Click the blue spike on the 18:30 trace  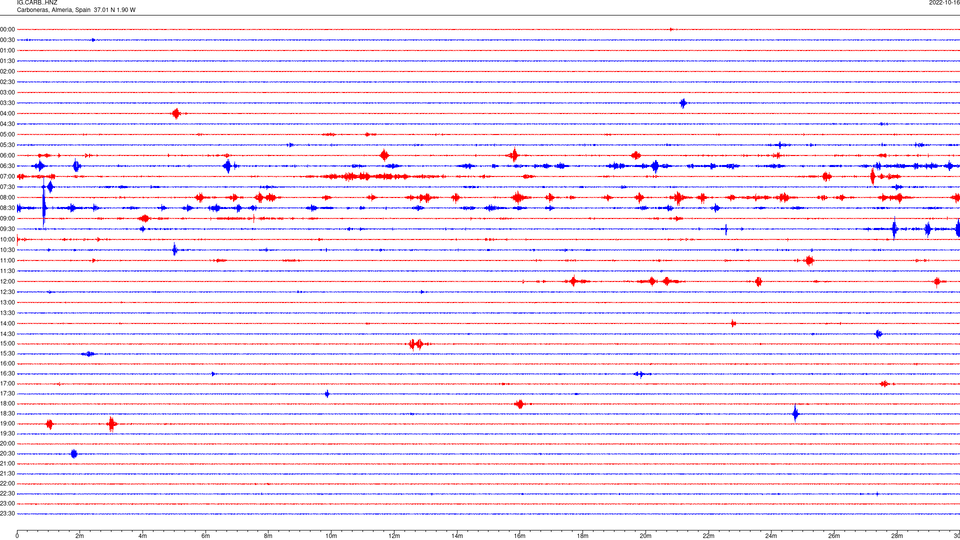coord(795,414)
